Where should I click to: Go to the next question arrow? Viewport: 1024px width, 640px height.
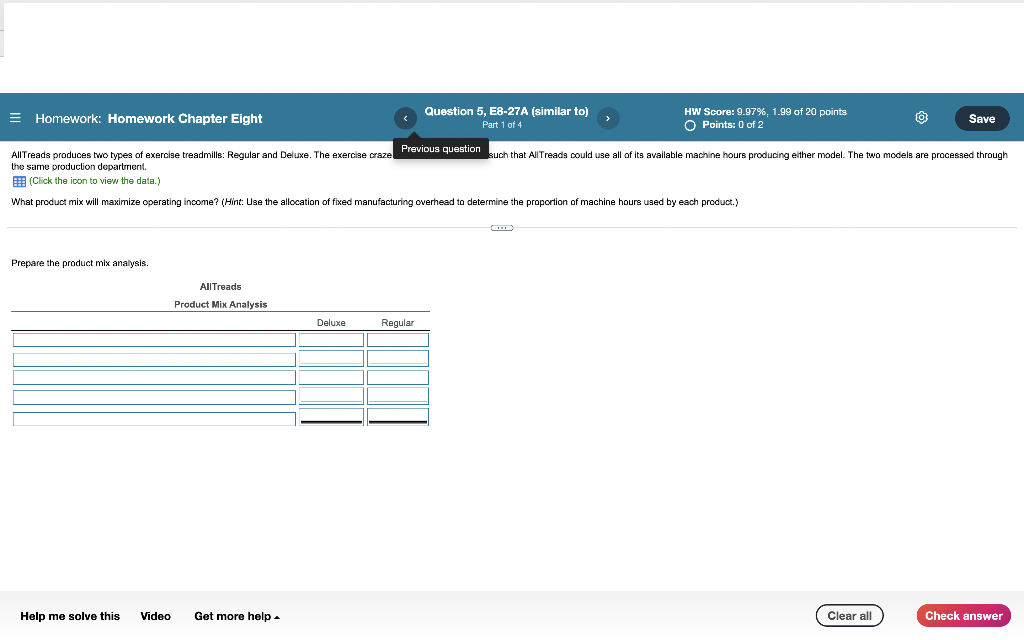point(607,118)
